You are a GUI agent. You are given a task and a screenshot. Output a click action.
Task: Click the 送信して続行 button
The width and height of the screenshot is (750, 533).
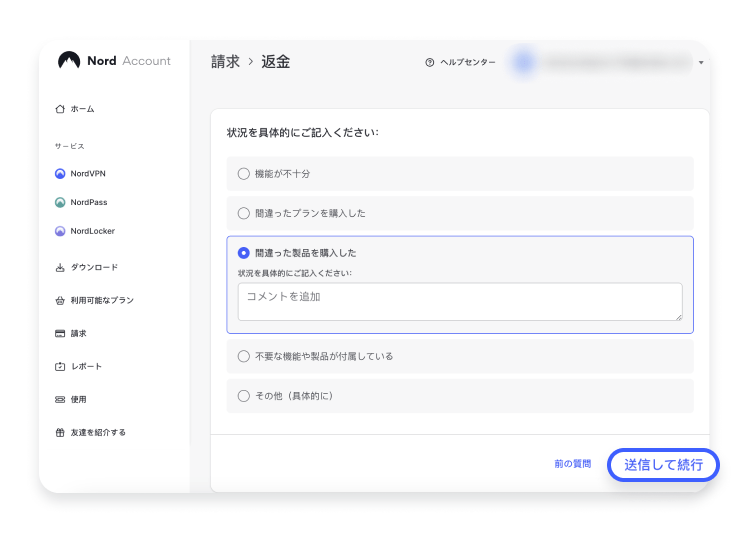(663, 465)
